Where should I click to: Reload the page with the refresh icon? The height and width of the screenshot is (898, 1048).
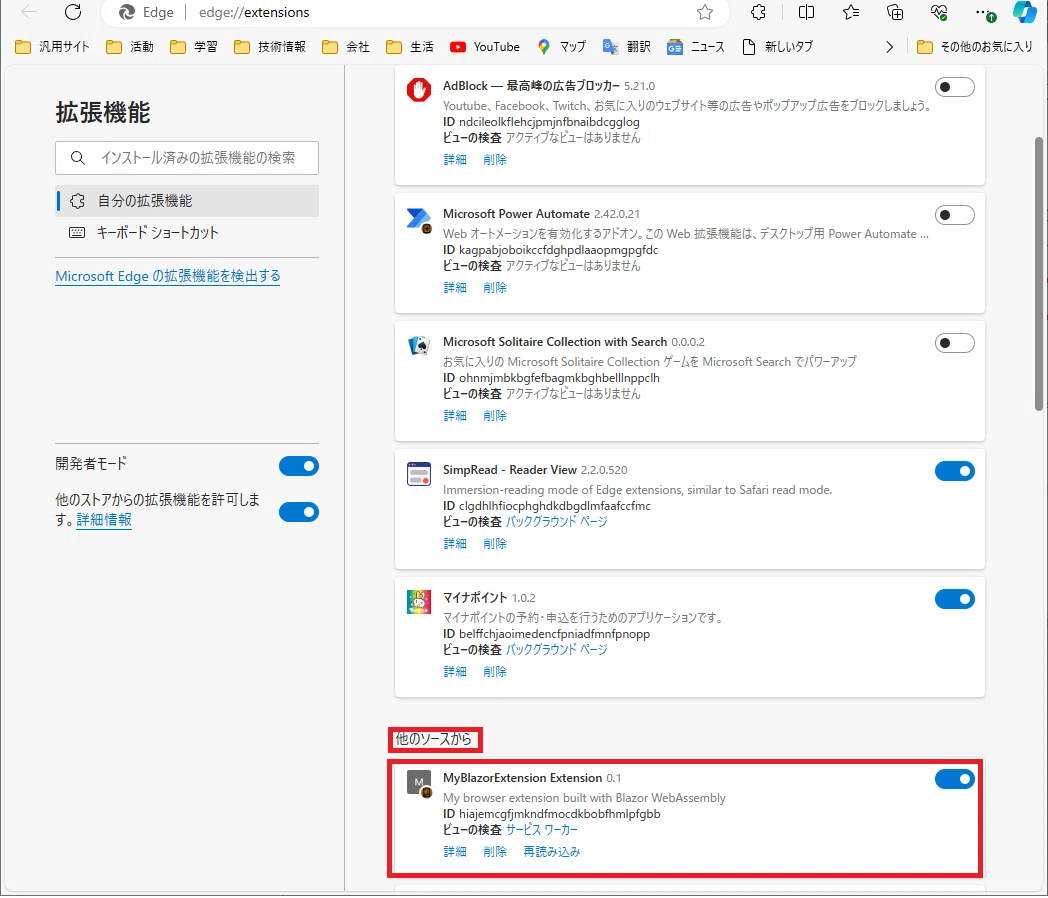[73, 12]
